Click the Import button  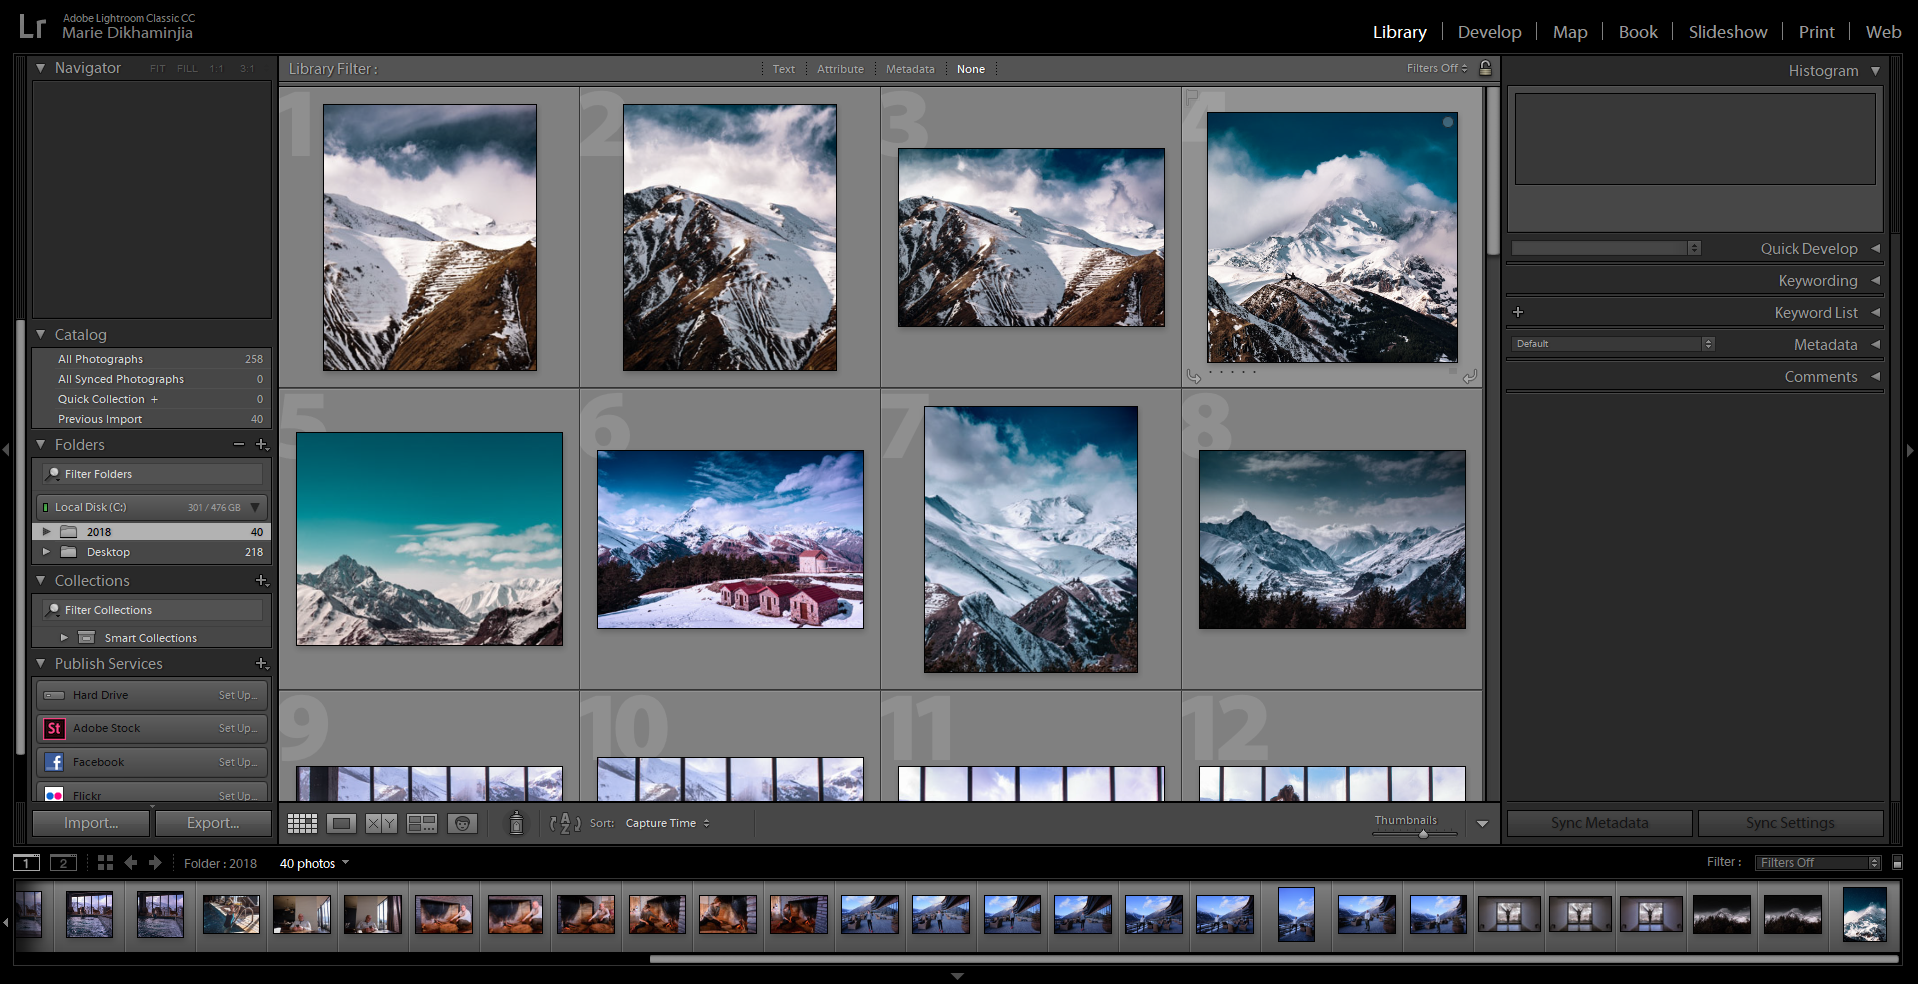pyautogui.click(x=91, y=822)
